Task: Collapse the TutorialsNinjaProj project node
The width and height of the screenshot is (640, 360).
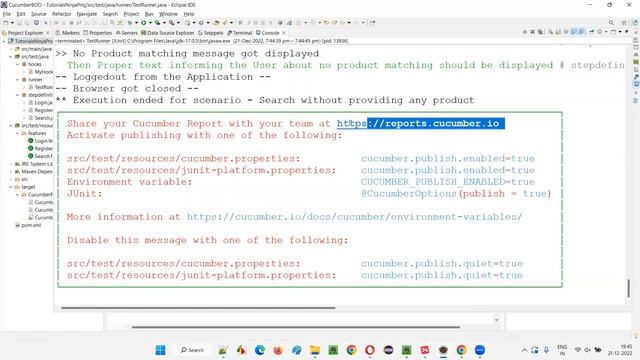Action: tap(4, 41)
